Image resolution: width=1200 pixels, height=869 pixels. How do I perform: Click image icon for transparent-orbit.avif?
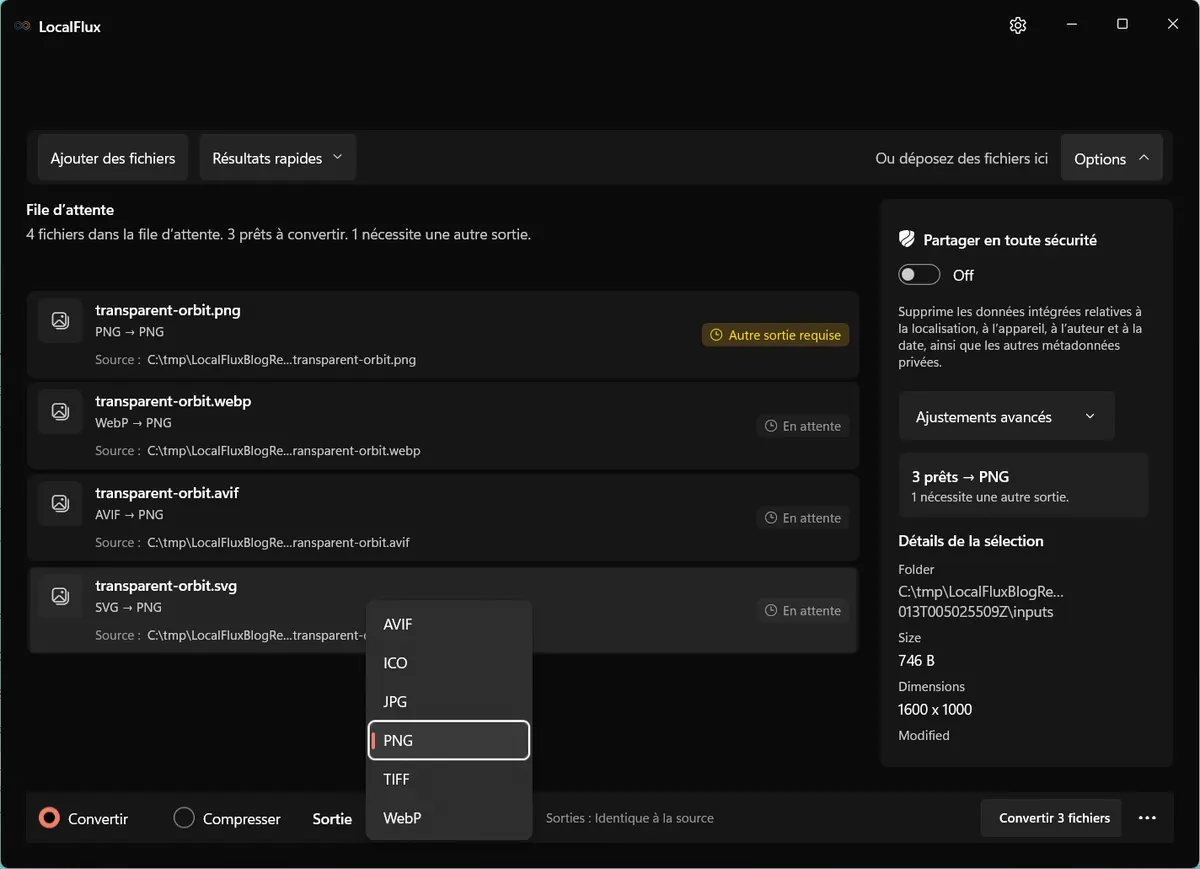[x=60, y=503]
